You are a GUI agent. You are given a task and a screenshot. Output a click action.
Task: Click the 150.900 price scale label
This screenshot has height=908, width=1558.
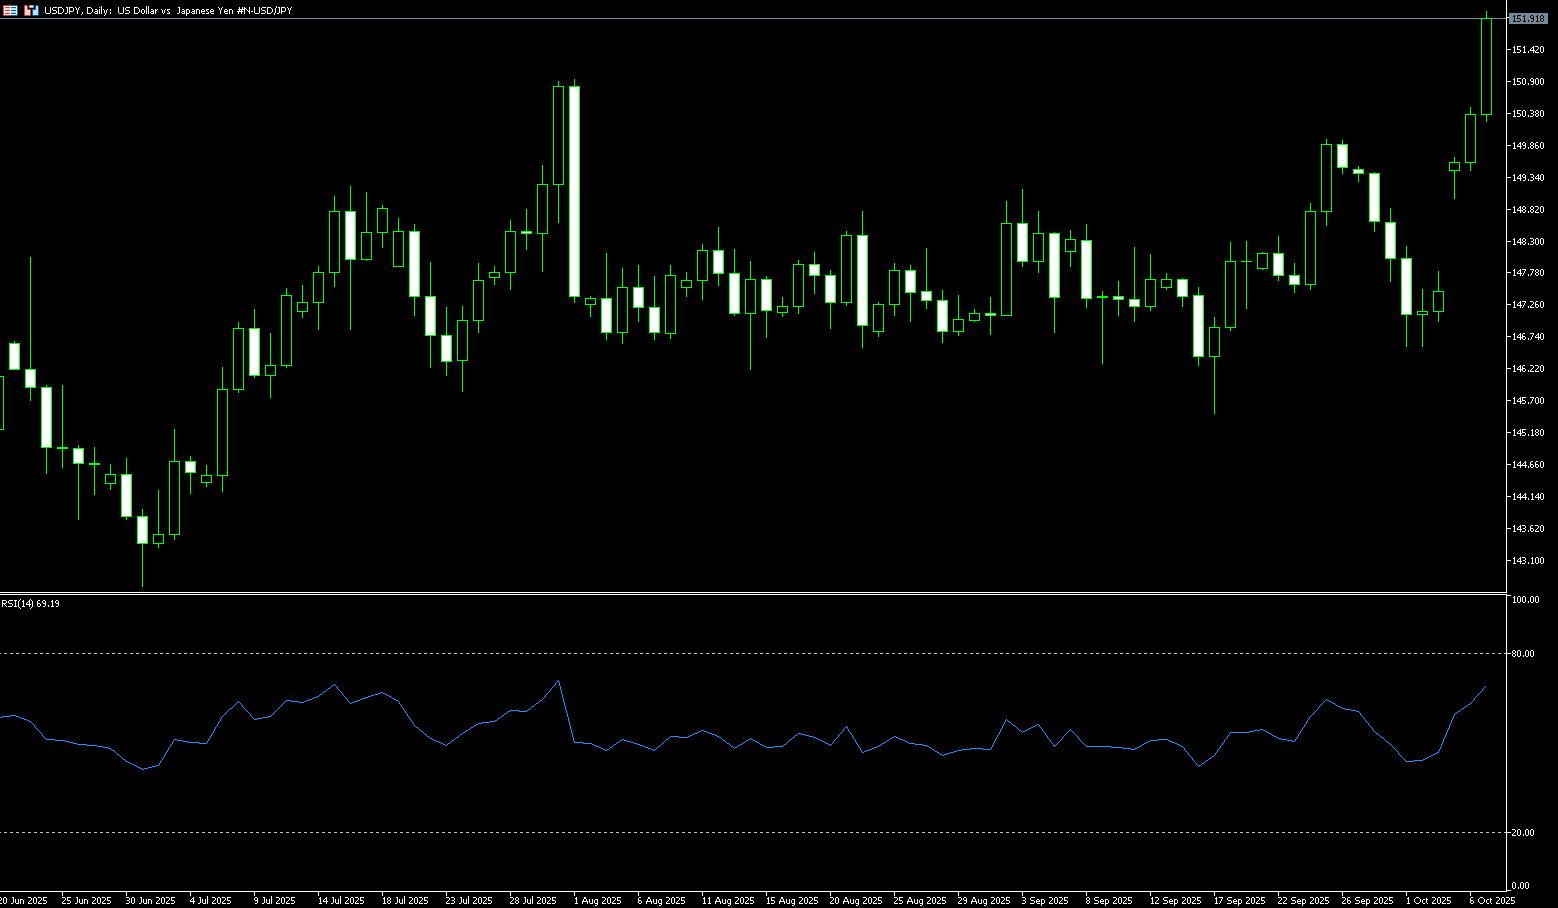click(1527, 82)
